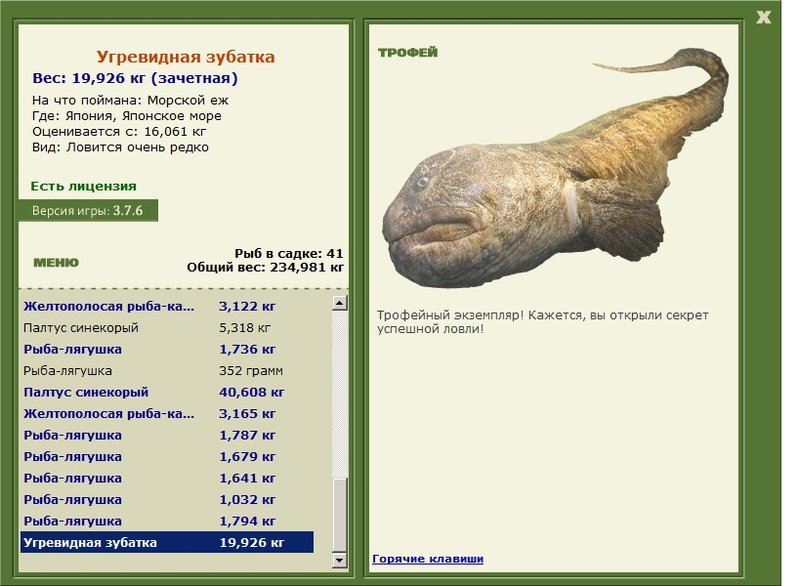Select Рыба-лягушка 352 грамм row
Image resolution: width=800 pixels, height=586 pixels.
point(167,371)
